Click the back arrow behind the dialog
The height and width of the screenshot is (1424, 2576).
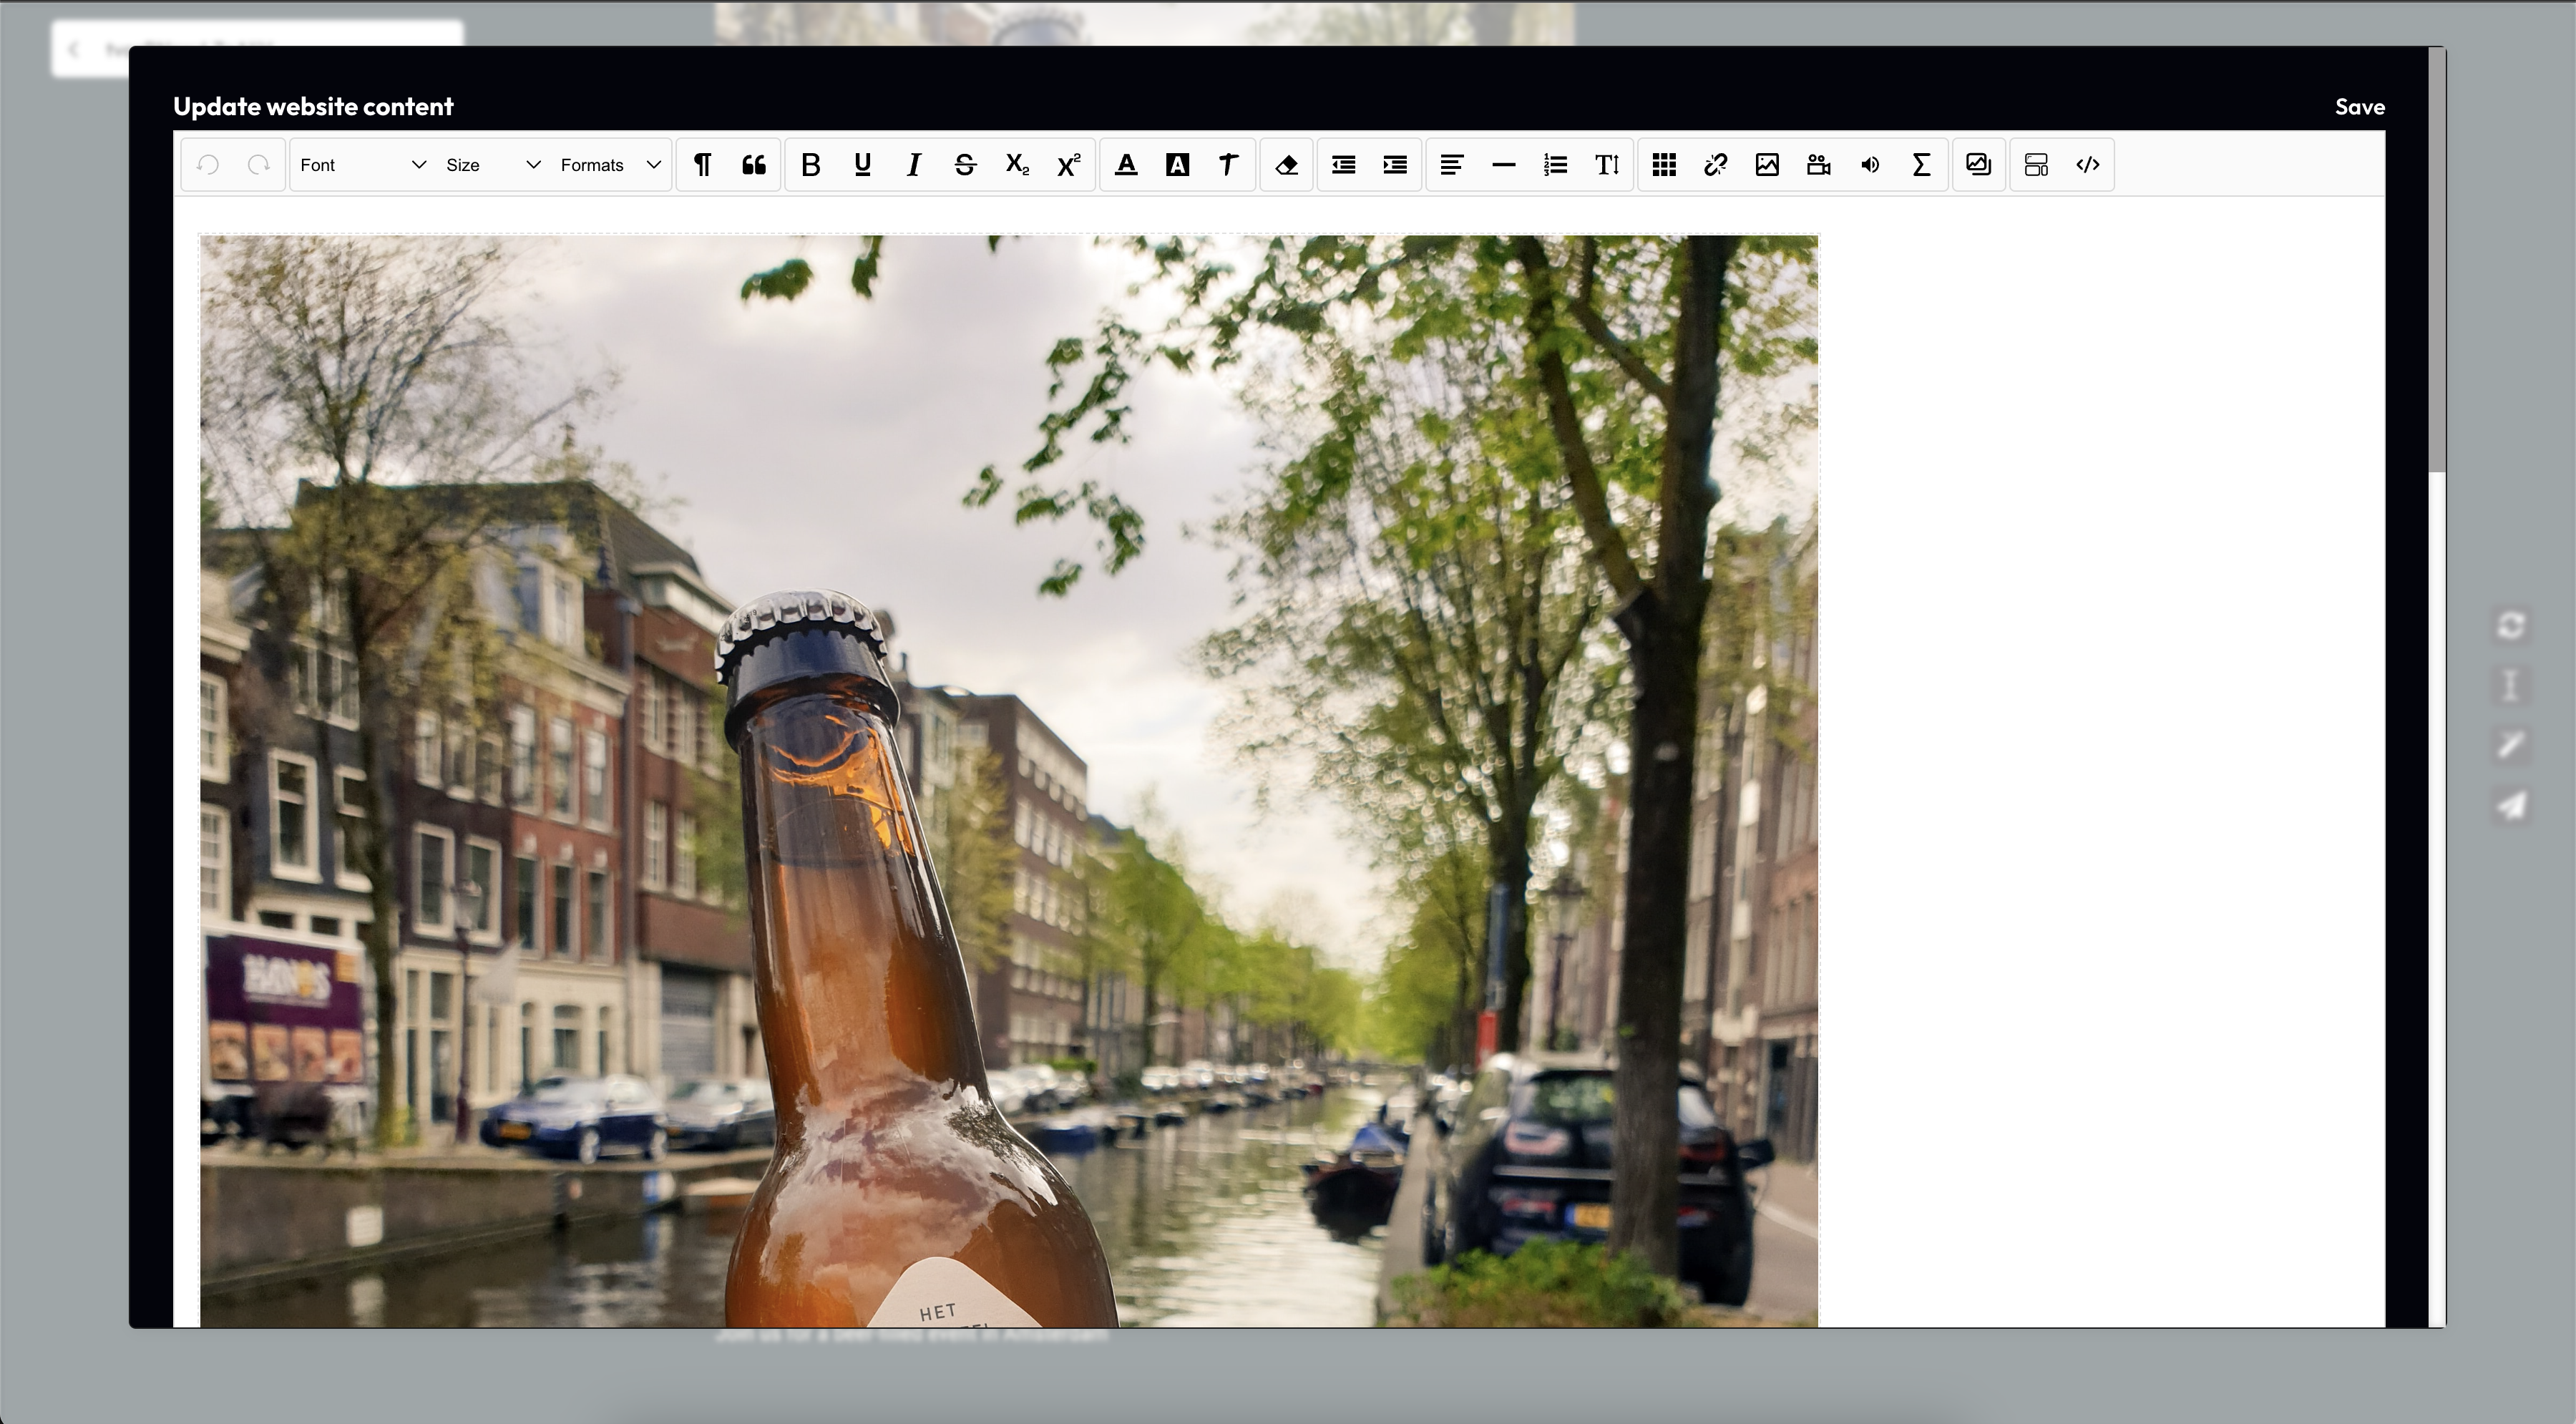point(74,49)
